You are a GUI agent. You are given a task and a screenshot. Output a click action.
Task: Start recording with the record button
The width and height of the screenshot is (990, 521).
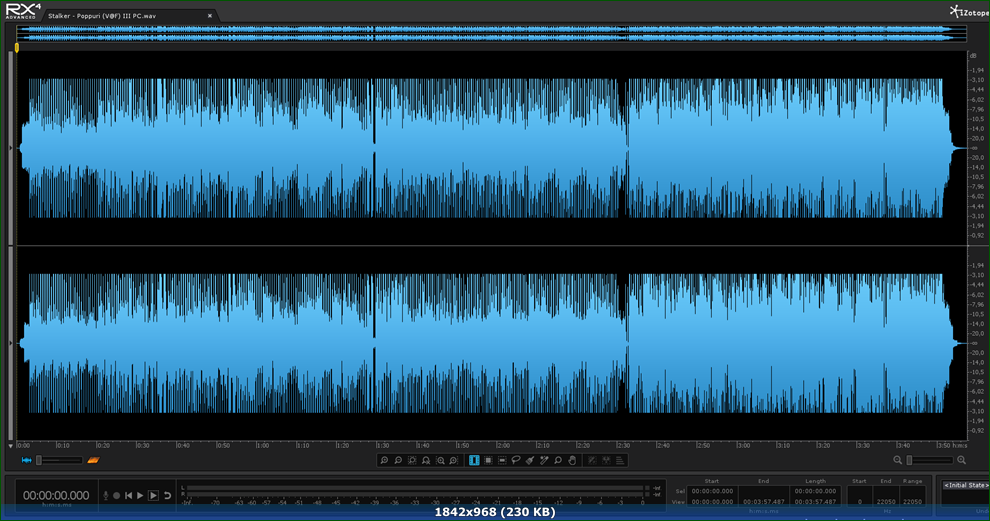117,496
